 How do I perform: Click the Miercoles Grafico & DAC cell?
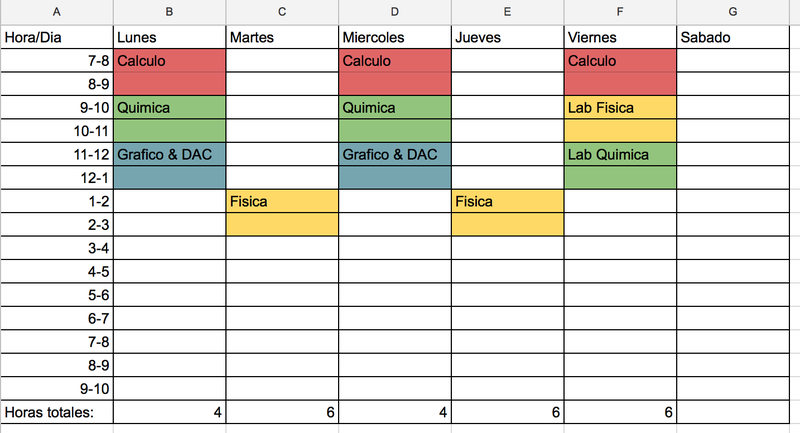[x=394, y=155]
